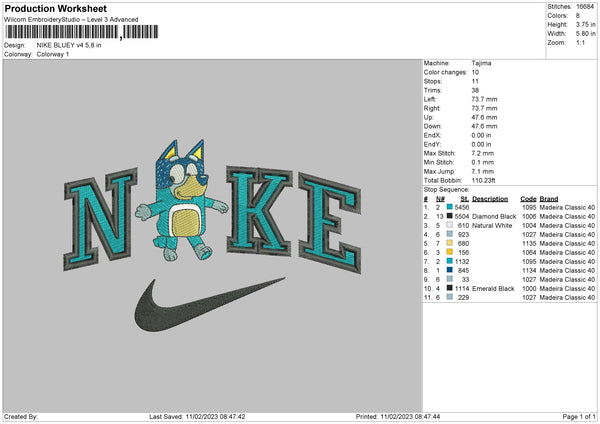Click the Max Jump value 7.1 mm

coord(483,171)
